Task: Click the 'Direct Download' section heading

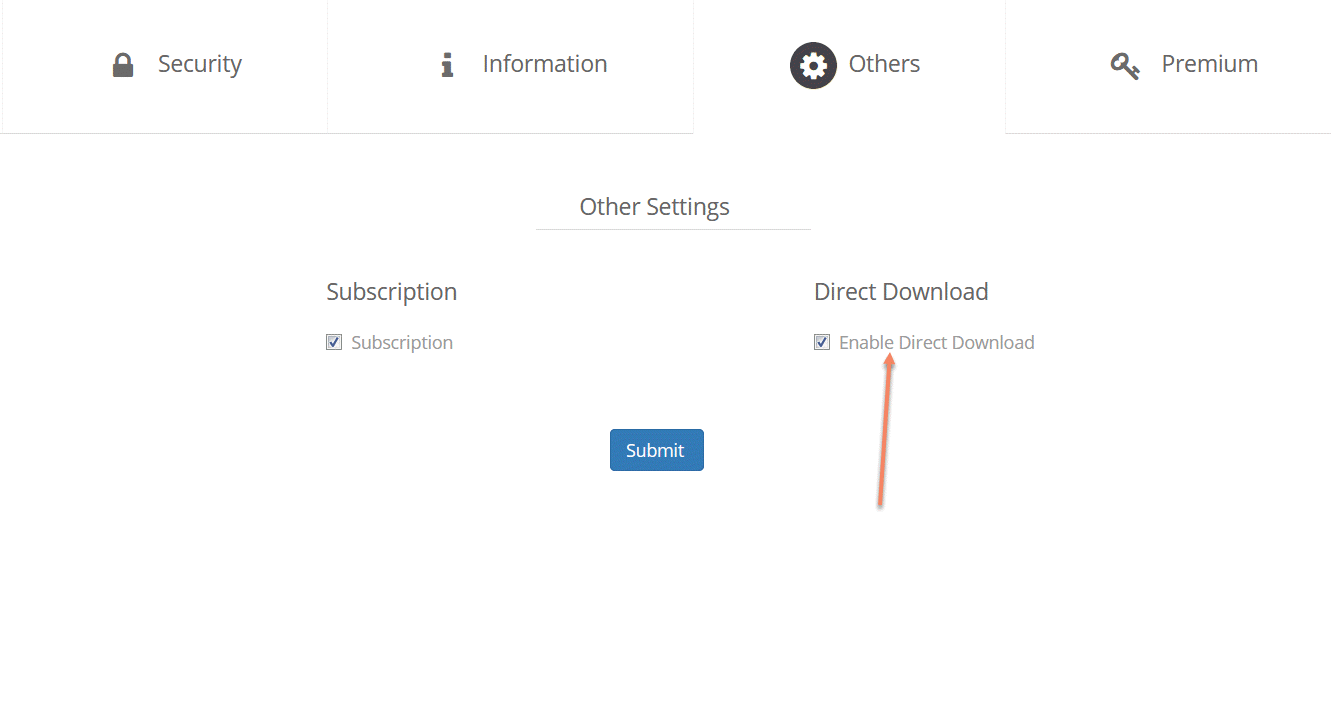Action: coord(901,292)
